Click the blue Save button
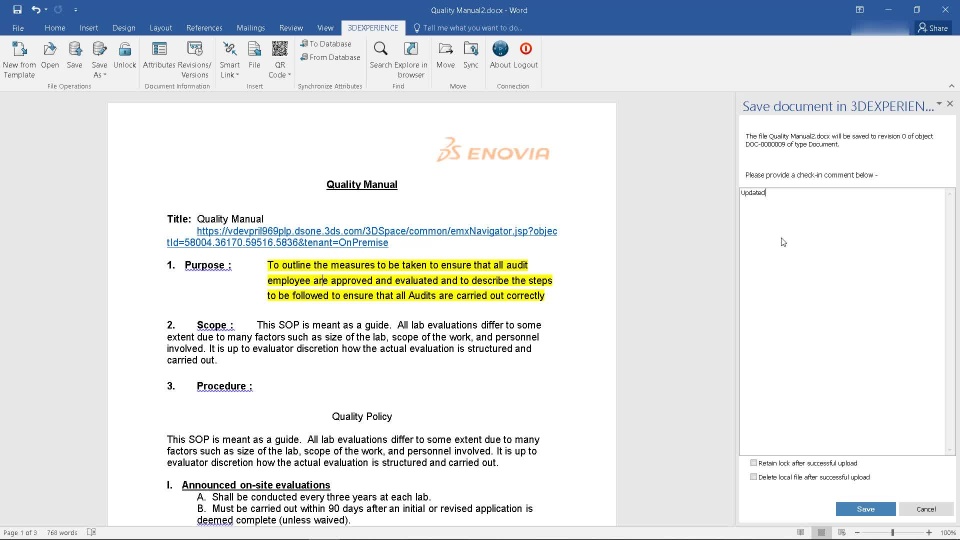Screen dimensions: 960x540 pos(865,509)
